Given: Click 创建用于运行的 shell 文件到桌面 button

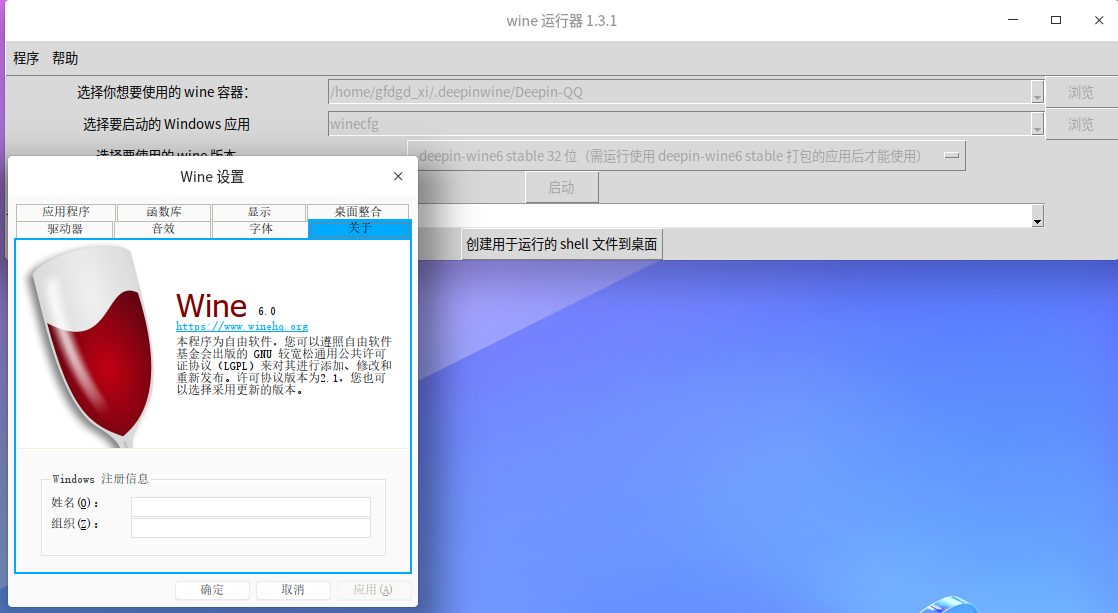Looking at the screenshot, I should (x=562, y=244).
